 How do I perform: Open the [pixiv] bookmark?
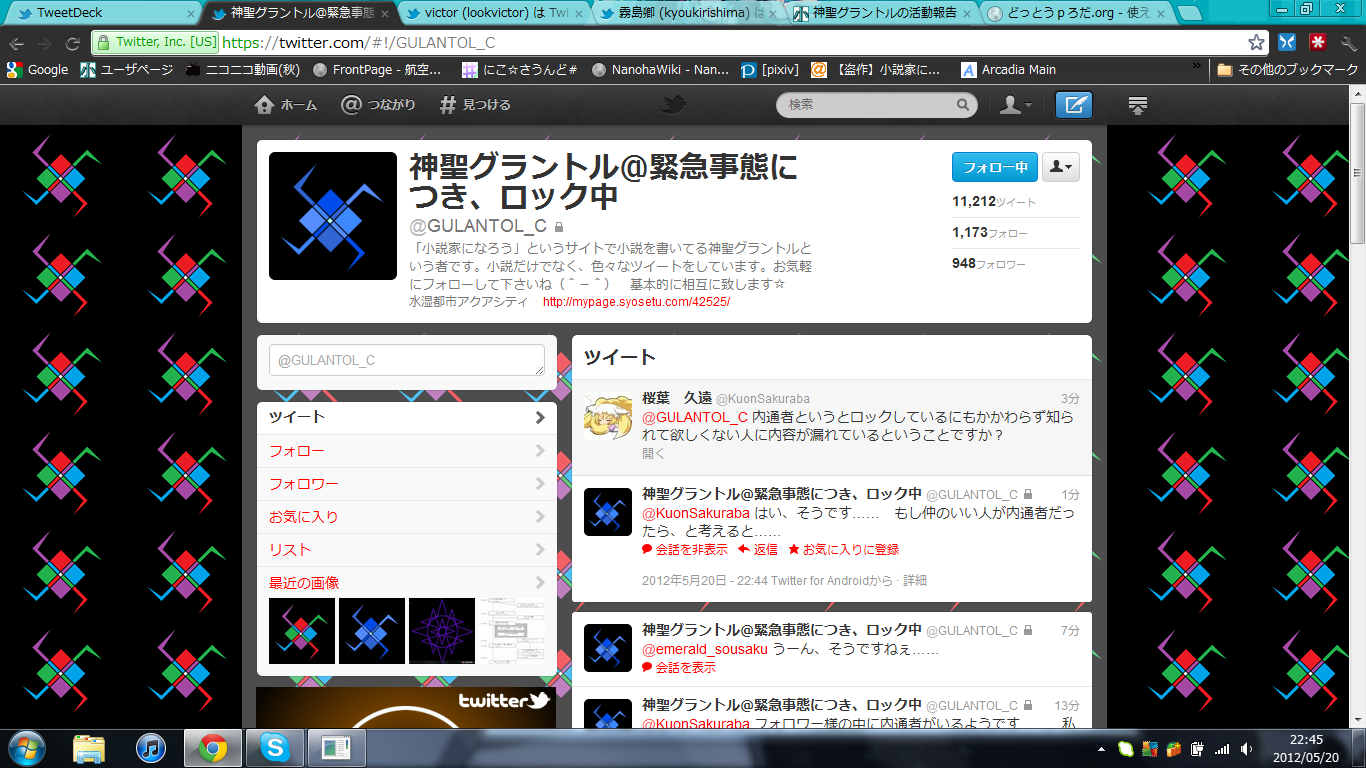pyautogui.click(x=770, y=70)
